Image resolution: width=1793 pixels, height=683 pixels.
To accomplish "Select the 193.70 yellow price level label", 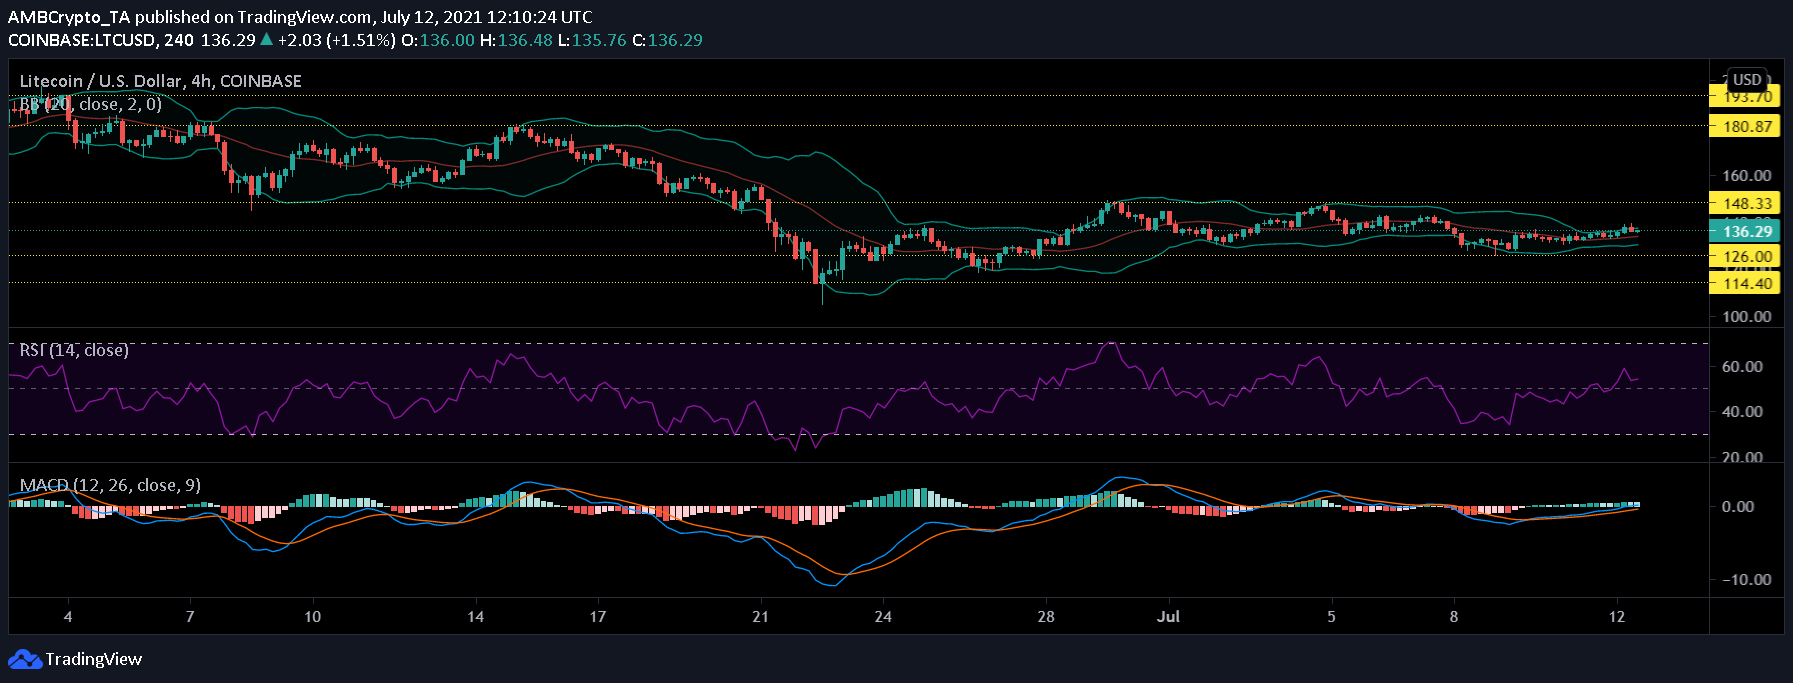I will click(x=1746, y=97).
